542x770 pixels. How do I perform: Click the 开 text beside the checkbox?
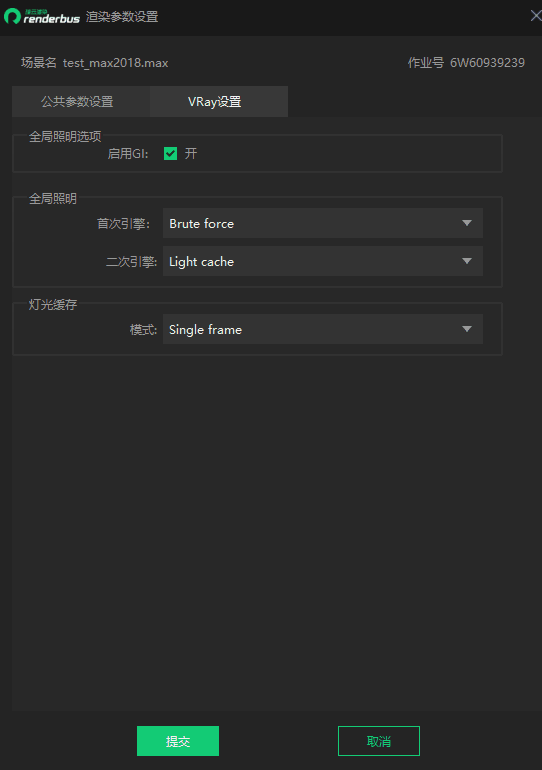pos(191,154)
